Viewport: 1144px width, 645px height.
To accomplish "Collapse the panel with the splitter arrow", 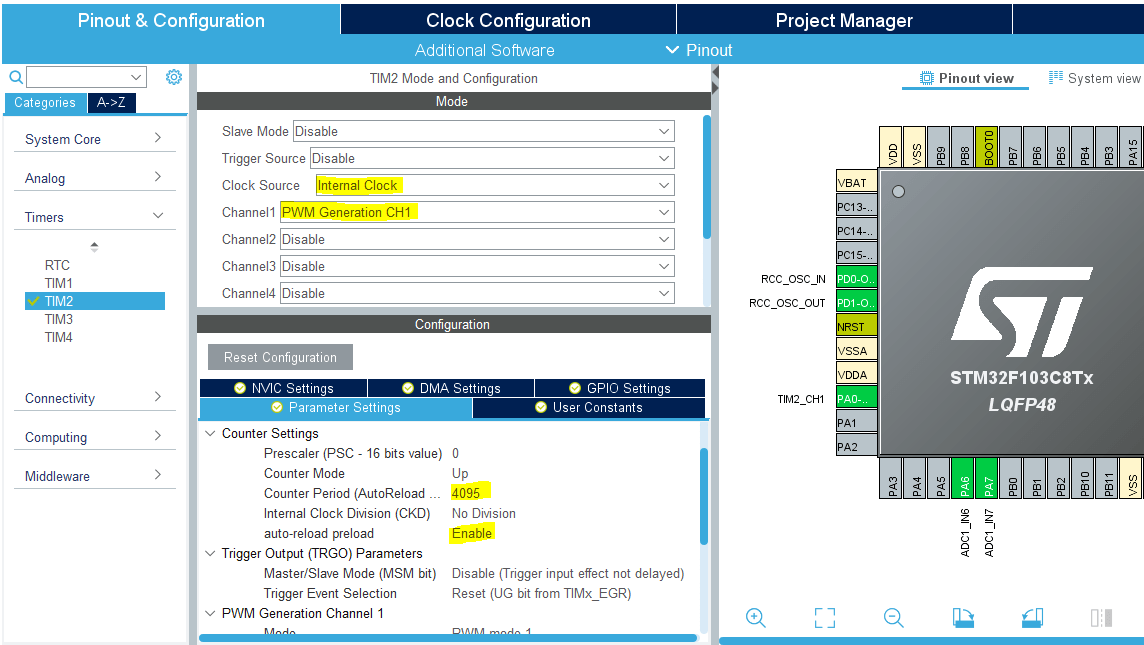I will 715,72.
